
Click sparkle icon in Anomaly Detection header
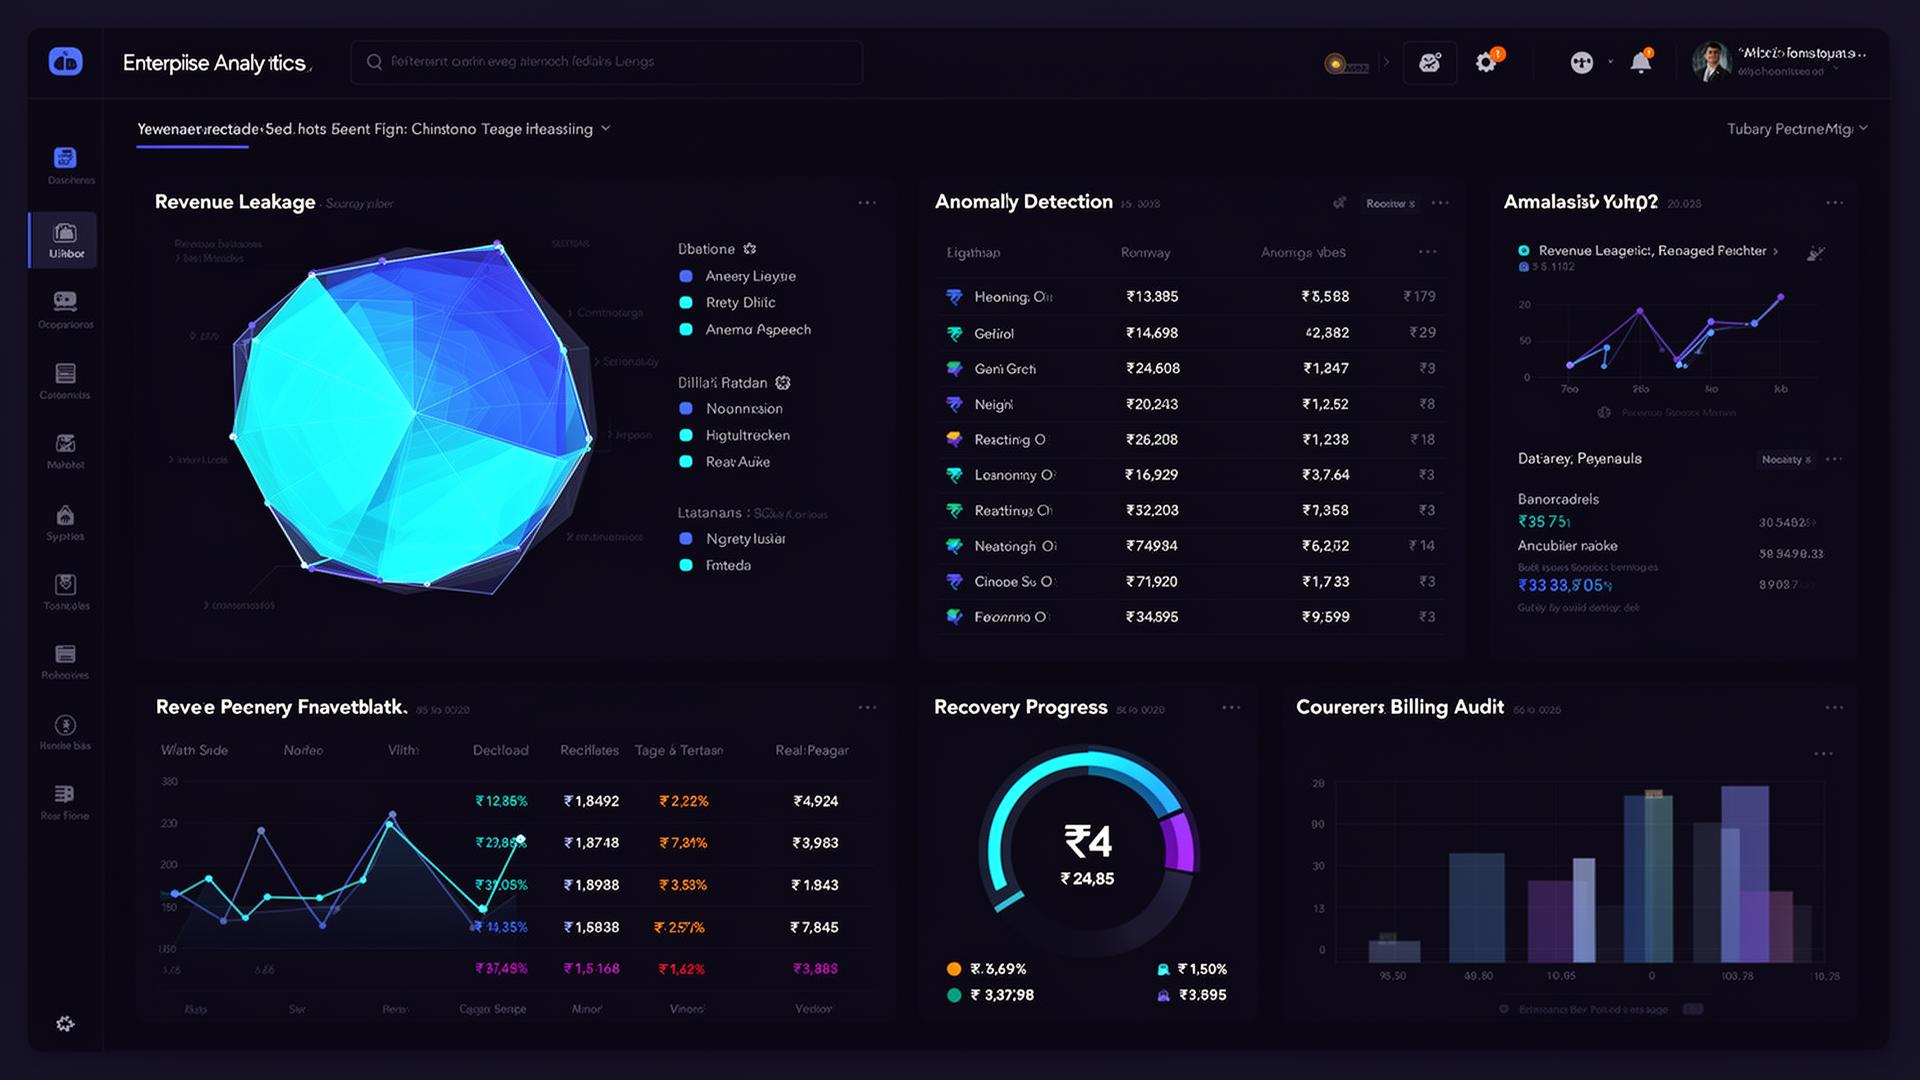(x=1339, y=203)
